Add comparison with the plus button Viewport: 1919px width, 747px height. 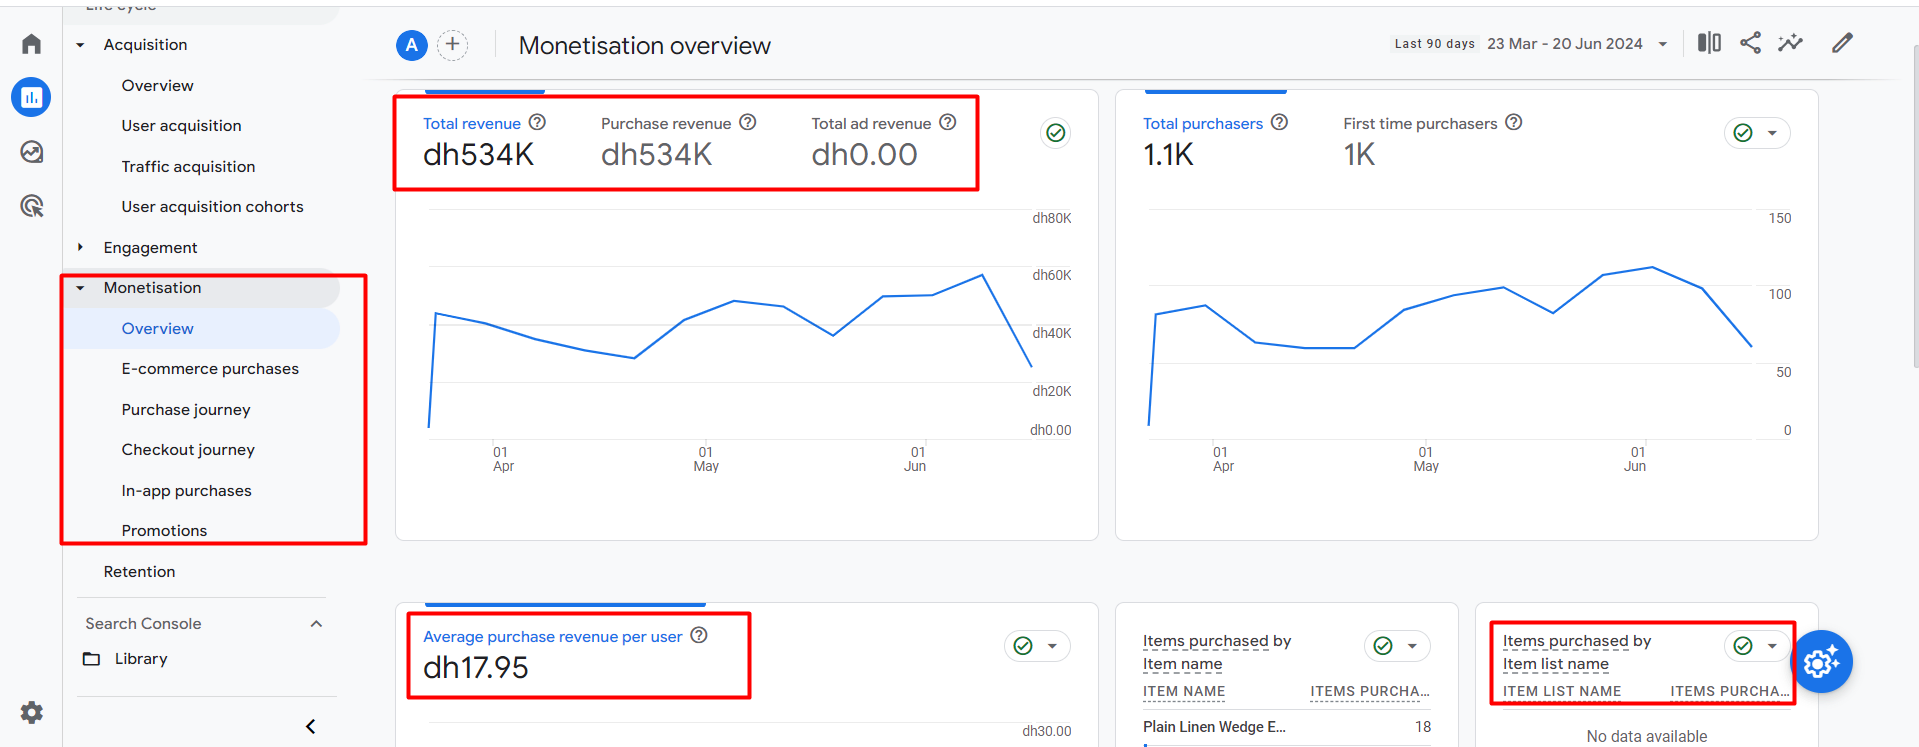(452, 45)
